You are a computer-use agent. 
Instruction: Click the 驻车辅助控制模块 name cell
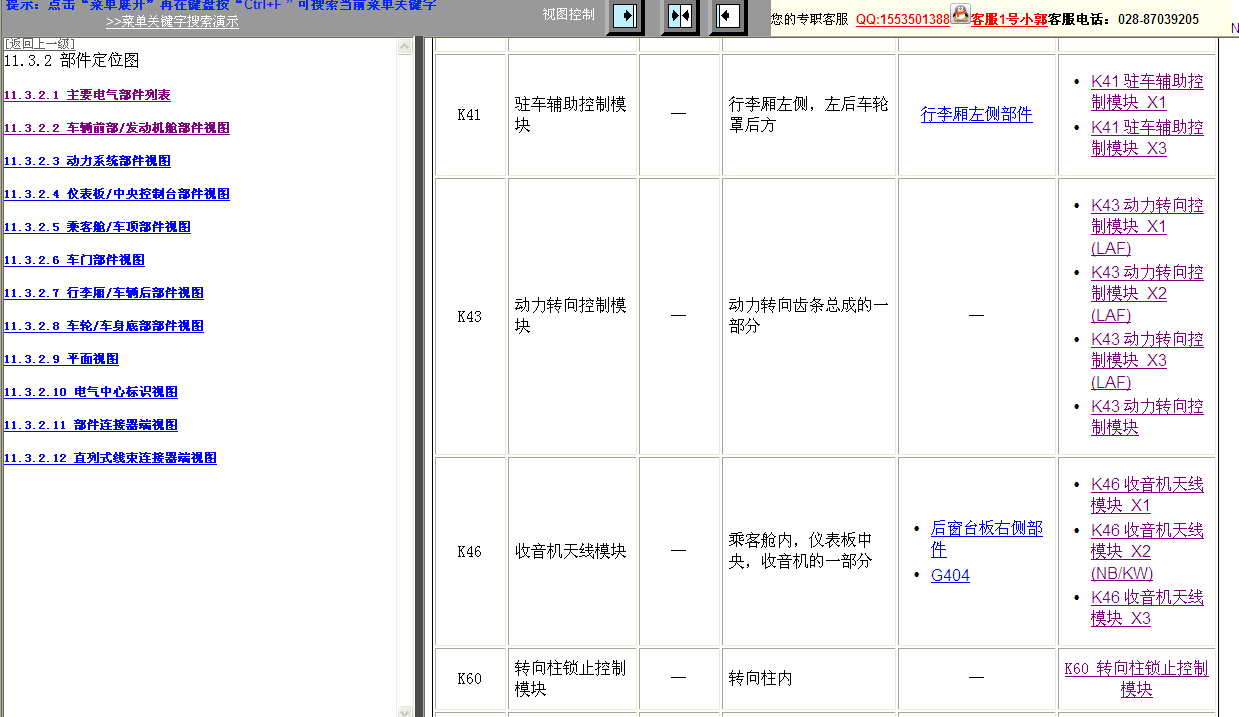(571, 115)
